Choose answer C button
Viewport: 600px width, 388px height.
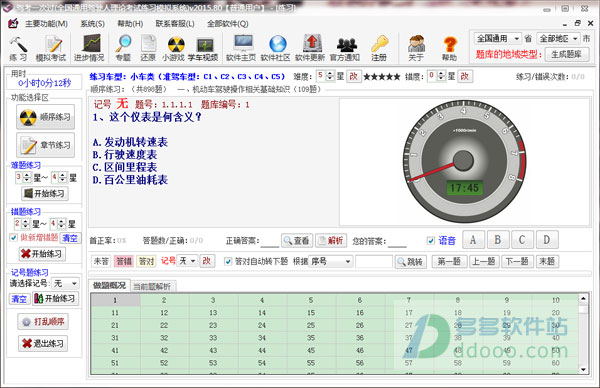pyautogui.click(x=522, y=240)
